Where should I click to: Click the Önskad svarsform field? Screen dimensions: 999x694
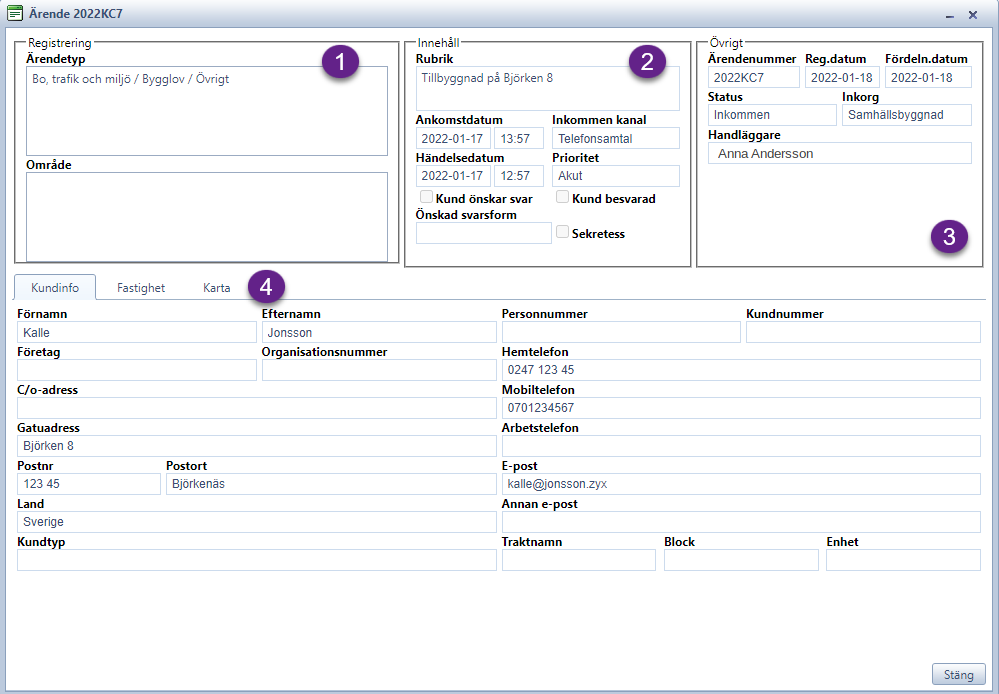coord(484,233)
